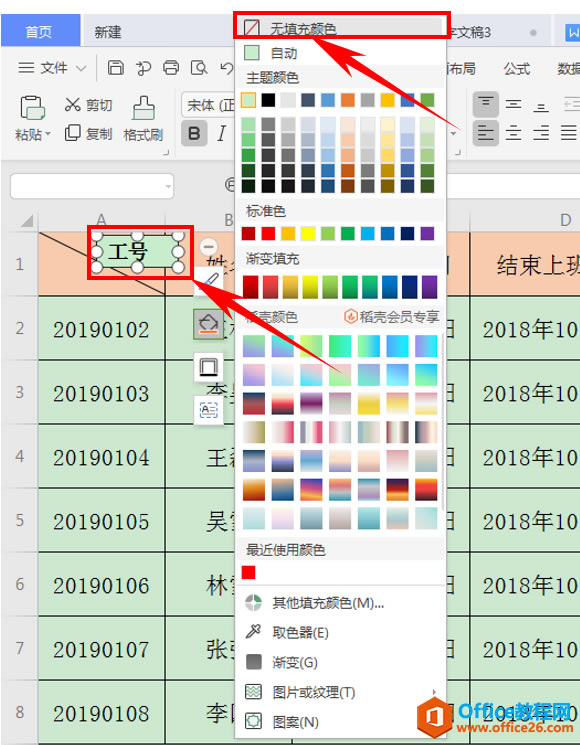Click the Save icon in the quick access toolbar
Screen dimensions: 580x745
(115, 68)
